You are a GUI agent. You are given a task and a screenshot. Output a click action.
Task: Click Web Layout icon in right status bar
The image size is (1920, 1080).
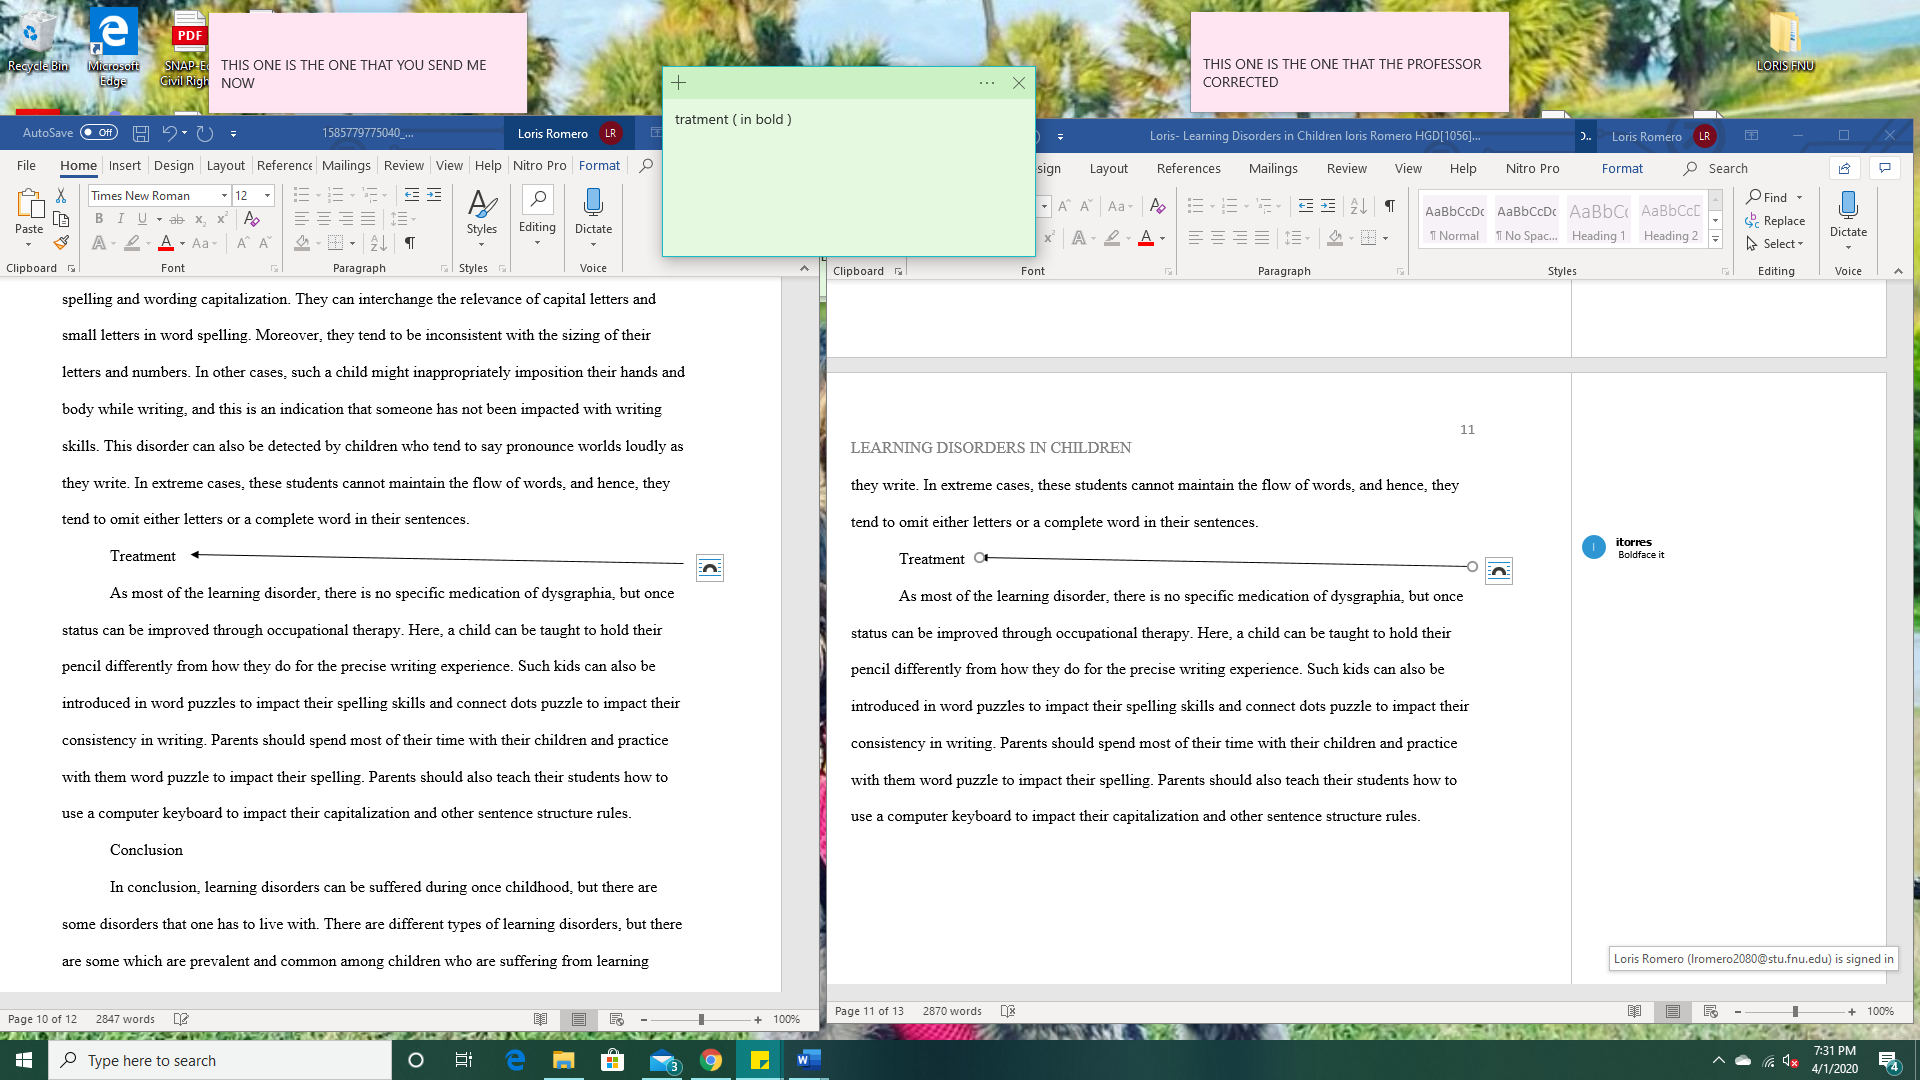(1710, 1011)
